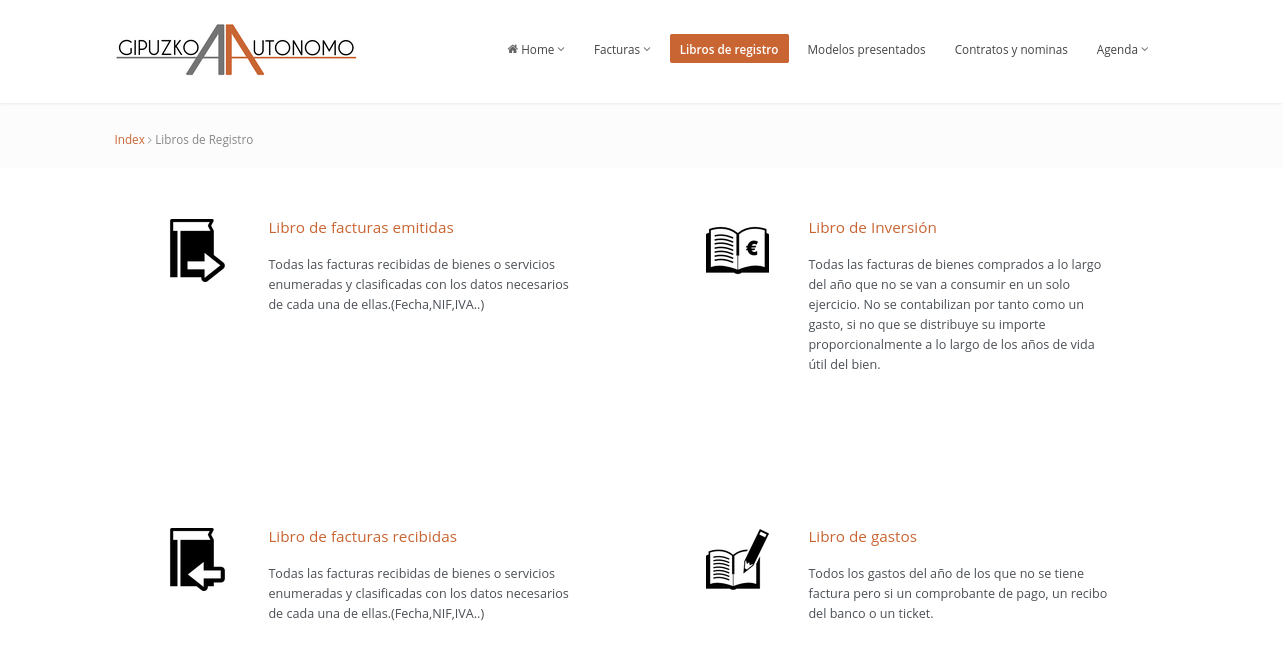Open the Libro de facturas recibidas heading link
The image size is (1283, 653).
(362, 536)
